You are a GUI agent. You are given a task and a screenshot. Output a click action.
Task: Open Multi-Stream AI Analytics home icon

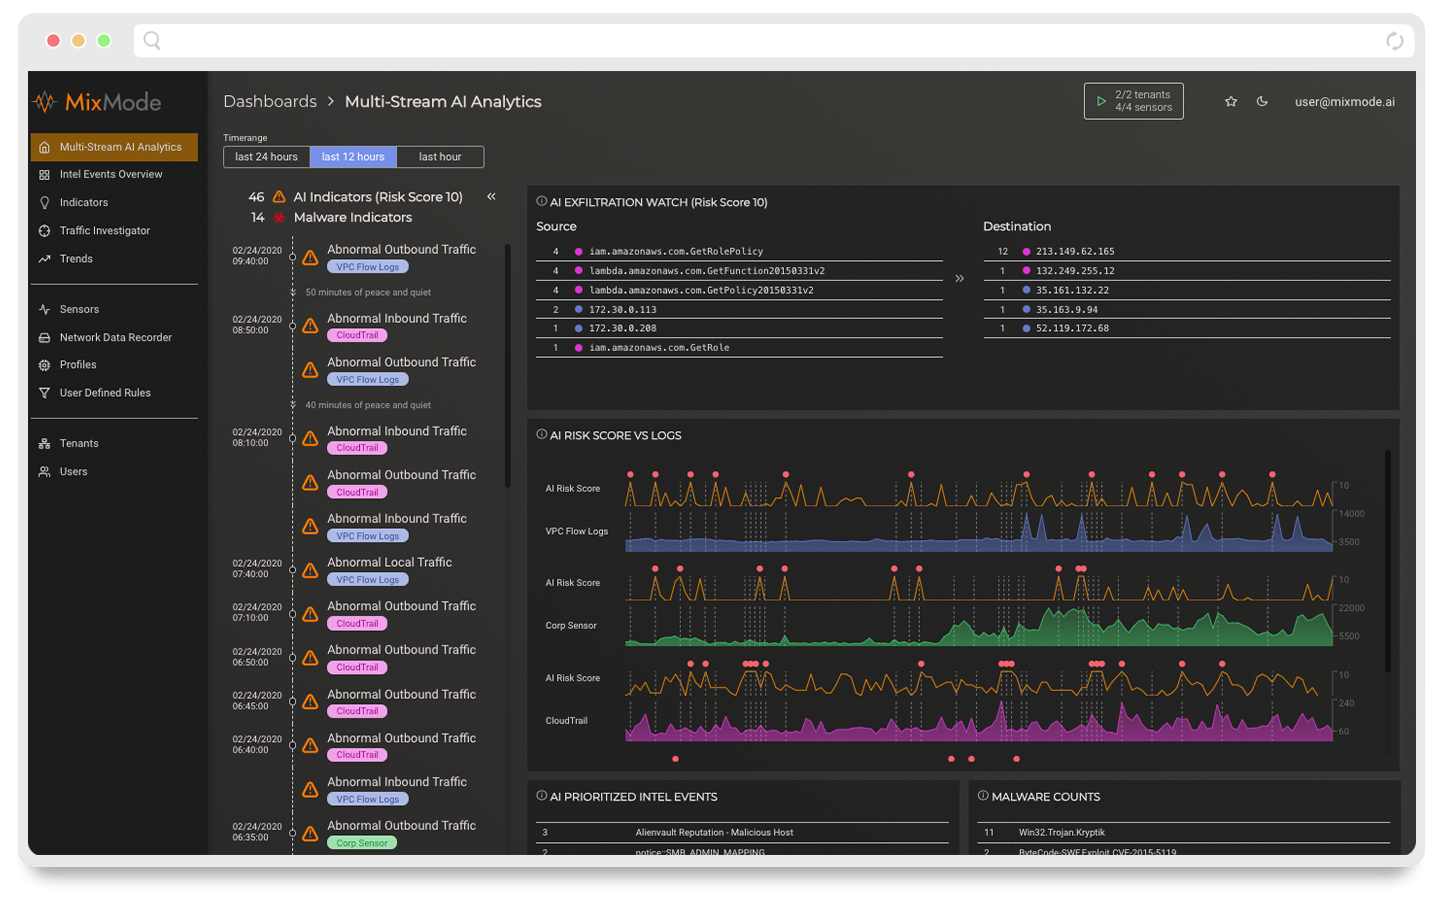click(x=44, y=147)
